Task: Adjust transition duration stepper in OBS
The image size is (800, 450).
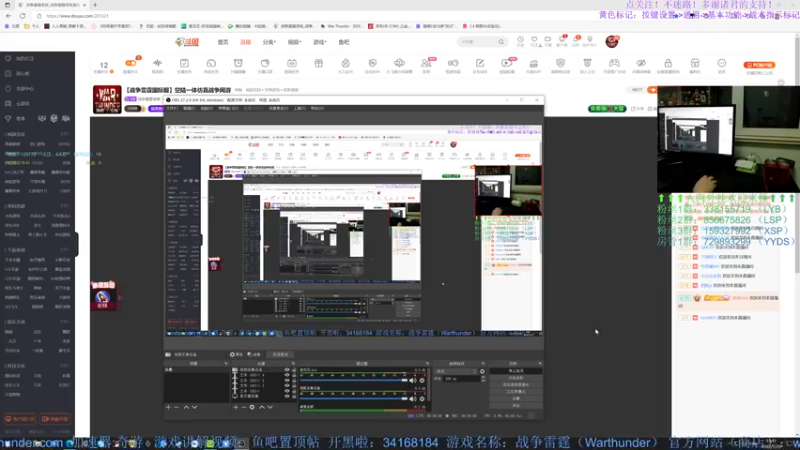Action: 483,379
